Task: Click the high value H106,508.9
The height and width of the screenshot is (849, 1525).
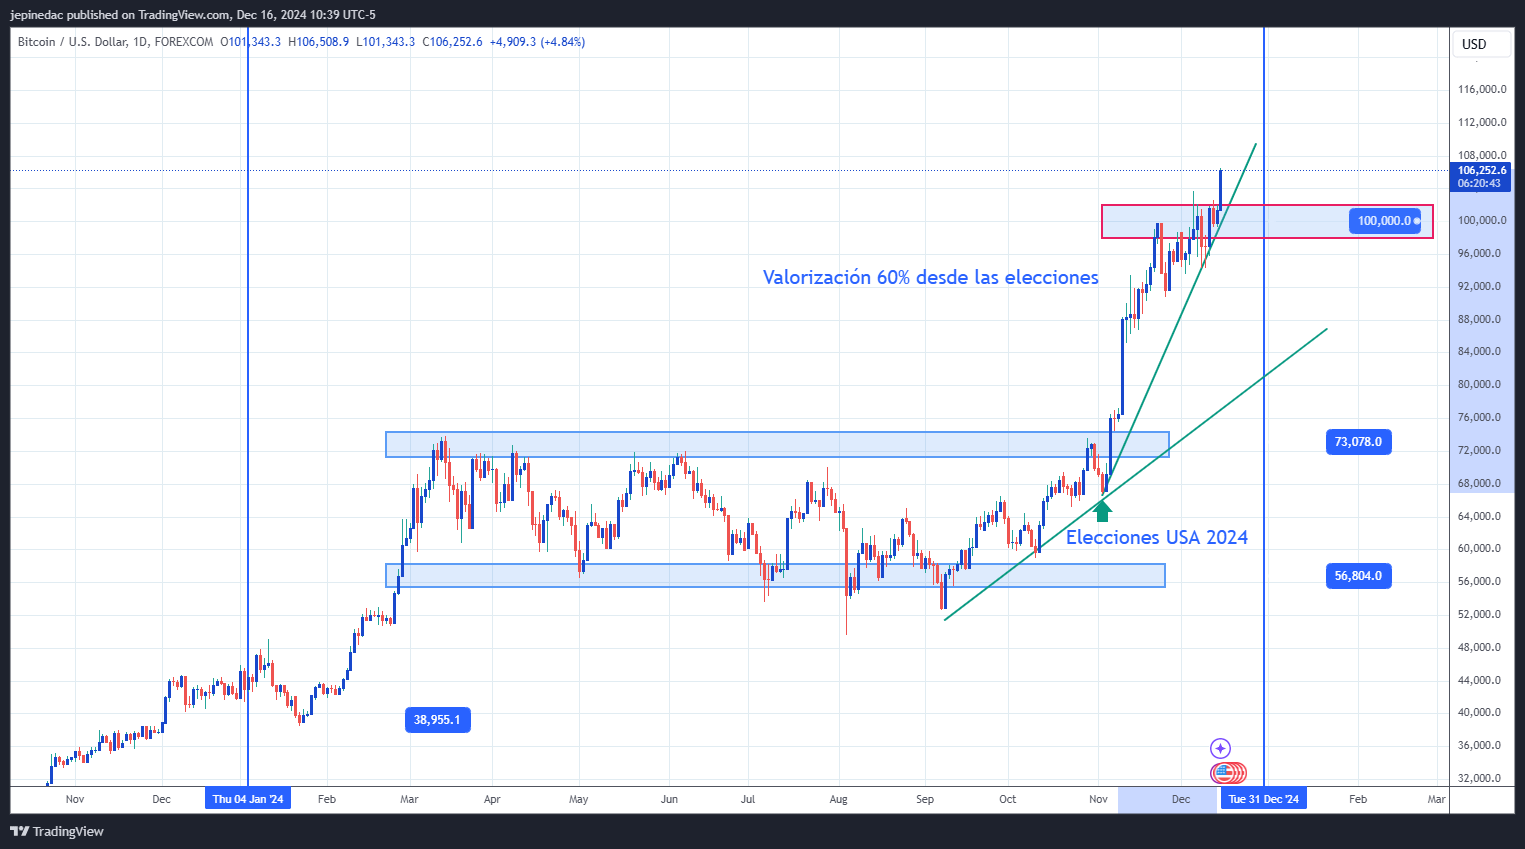Action: 318,42
